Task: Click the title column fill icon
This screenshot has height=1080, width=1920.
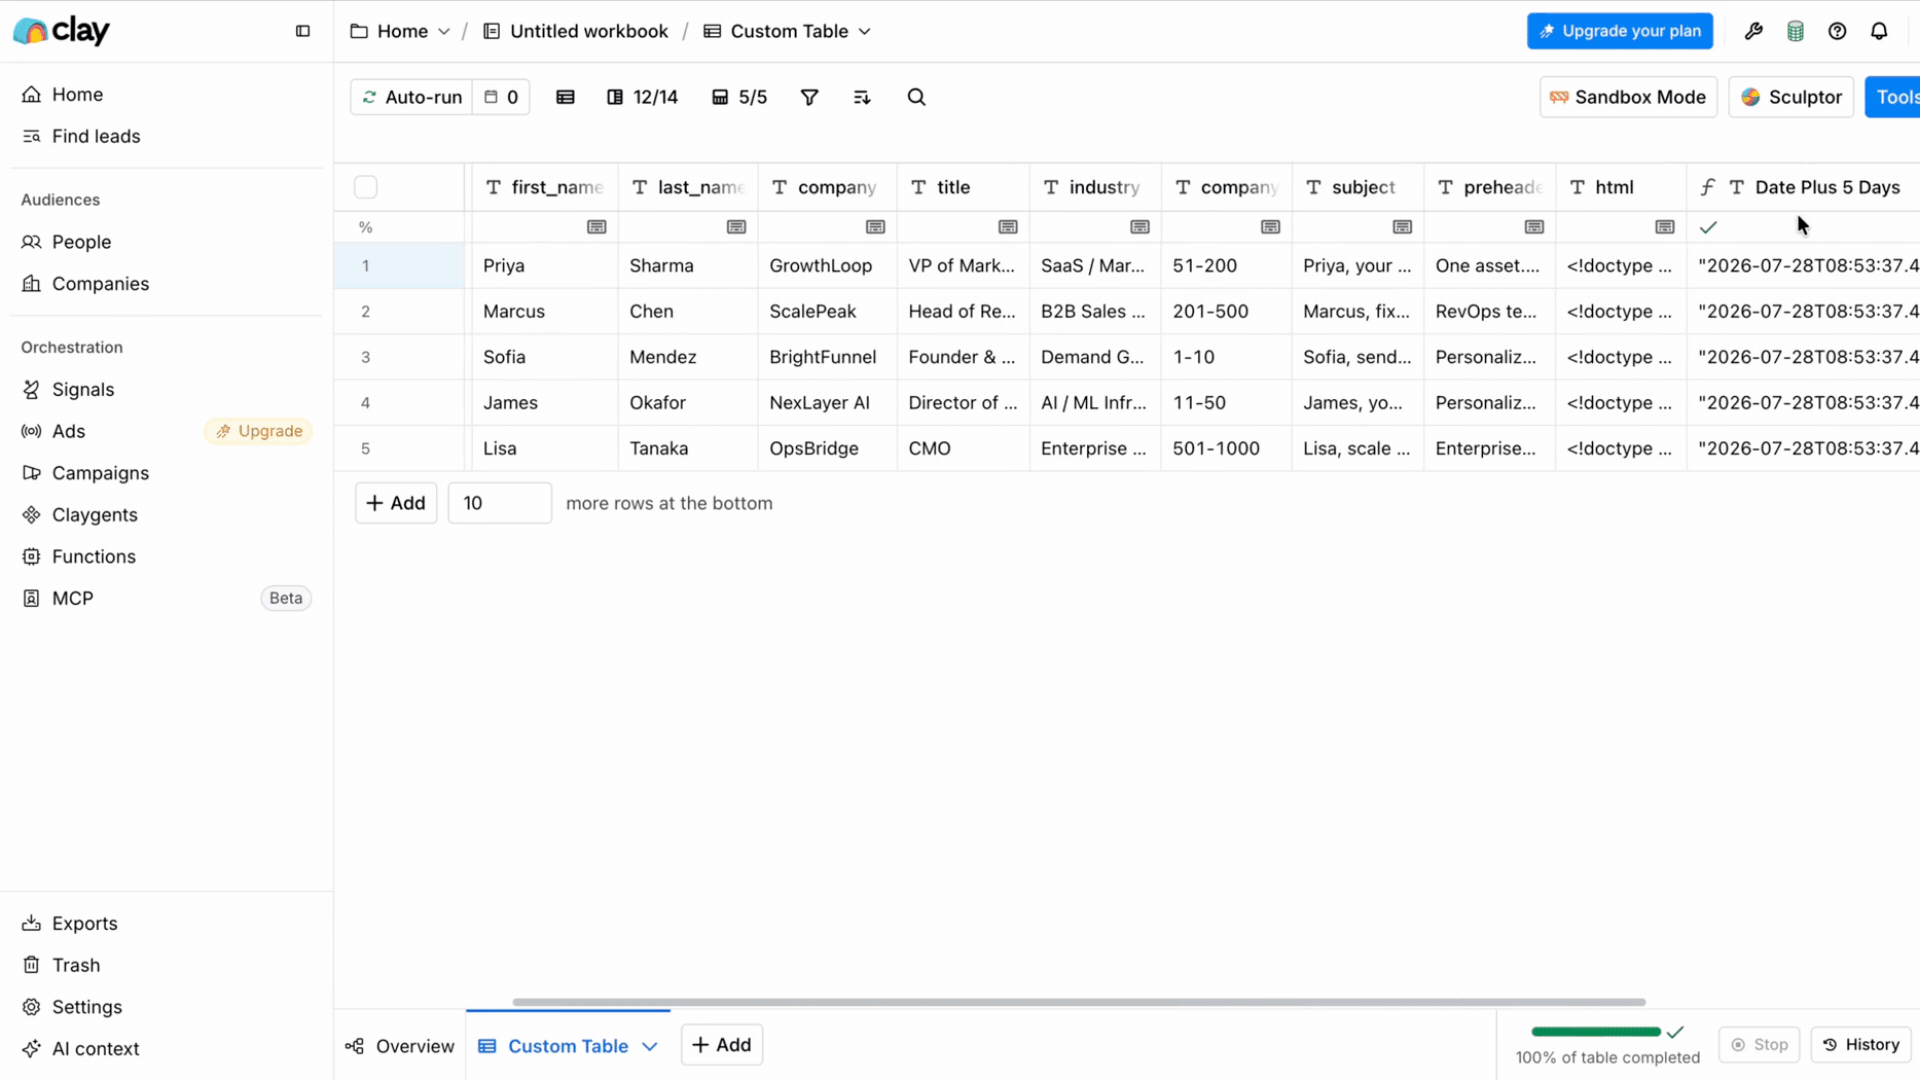Action: (x=1008, y=227)
